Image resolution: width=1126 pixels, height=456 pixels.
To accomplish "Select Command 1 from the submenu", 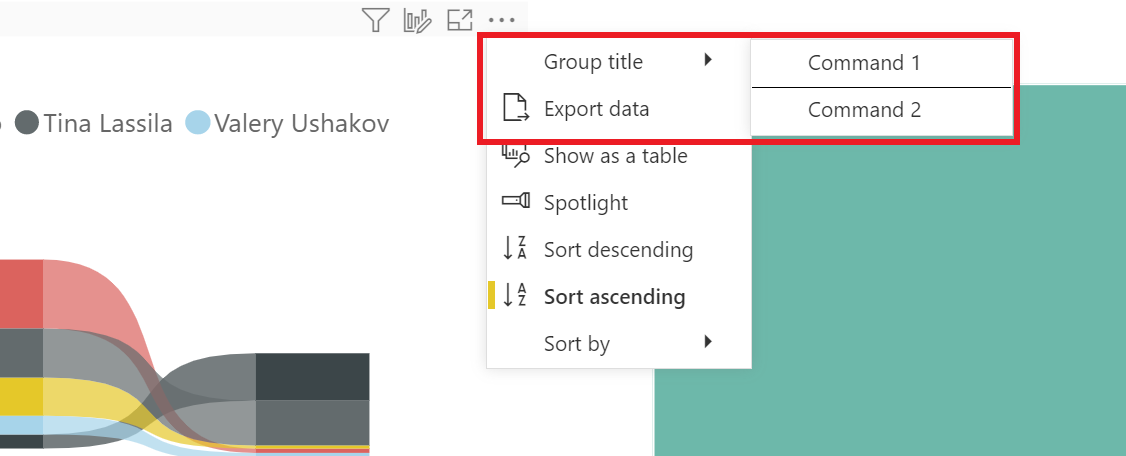I will [x=864, y=63].
